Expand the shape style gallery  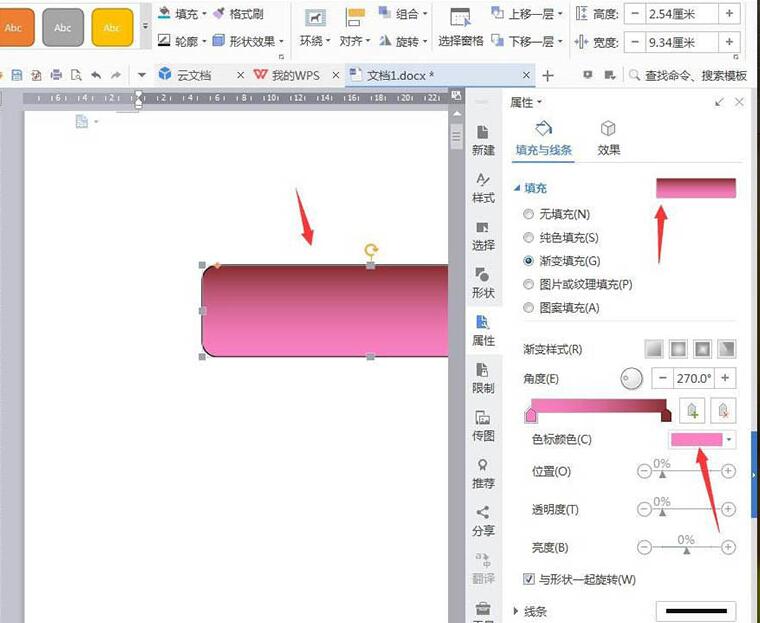click(x=145, y=26)
